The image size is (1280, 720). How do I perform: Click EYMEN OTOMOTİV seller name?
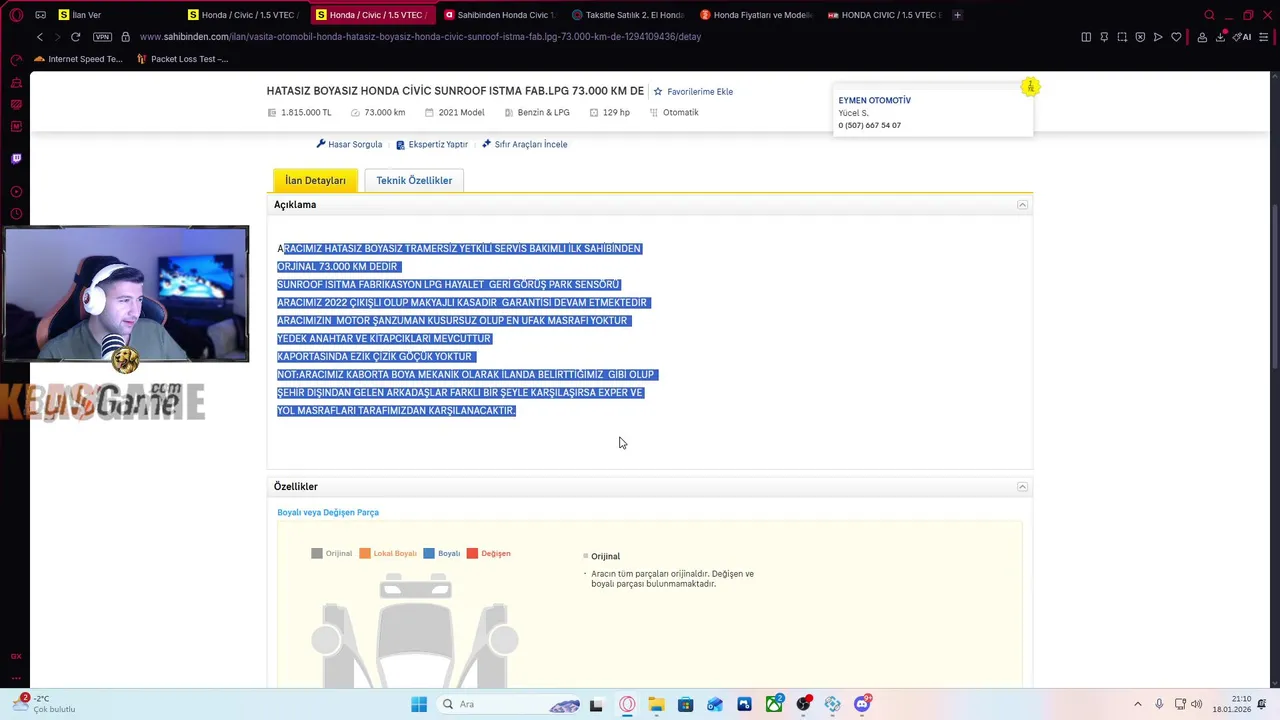point(874,100)
